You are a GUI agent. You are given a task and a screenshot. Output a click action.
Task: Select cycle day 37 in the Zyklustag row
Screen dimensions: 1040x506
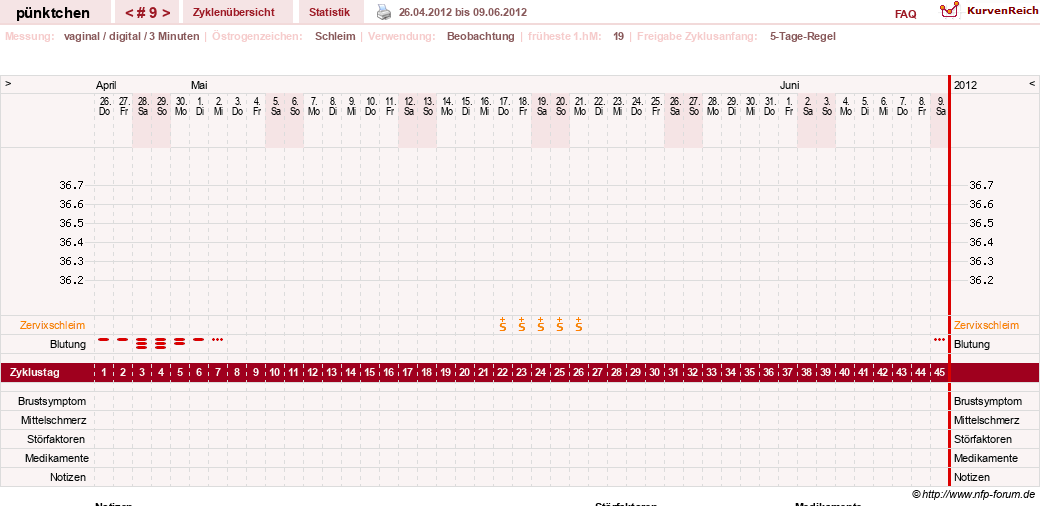pyautogui.click(x=787, y=373)
